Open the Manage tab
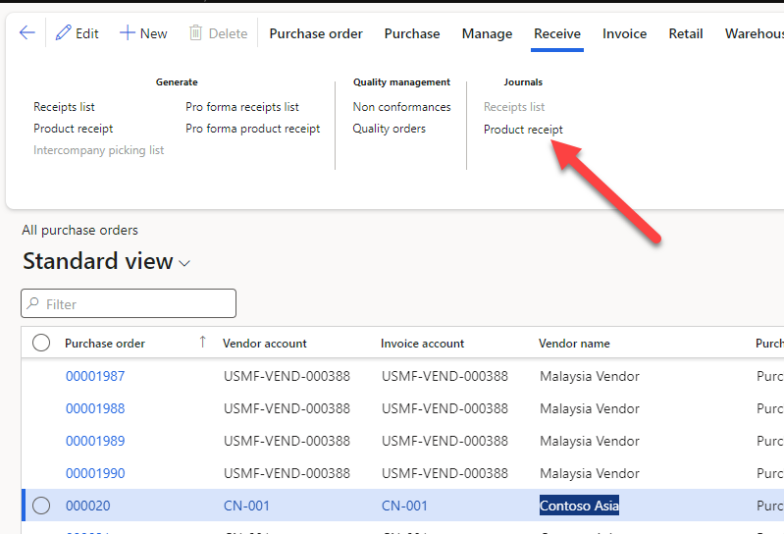This screenshot has width=784, height=534. (487, 33)
